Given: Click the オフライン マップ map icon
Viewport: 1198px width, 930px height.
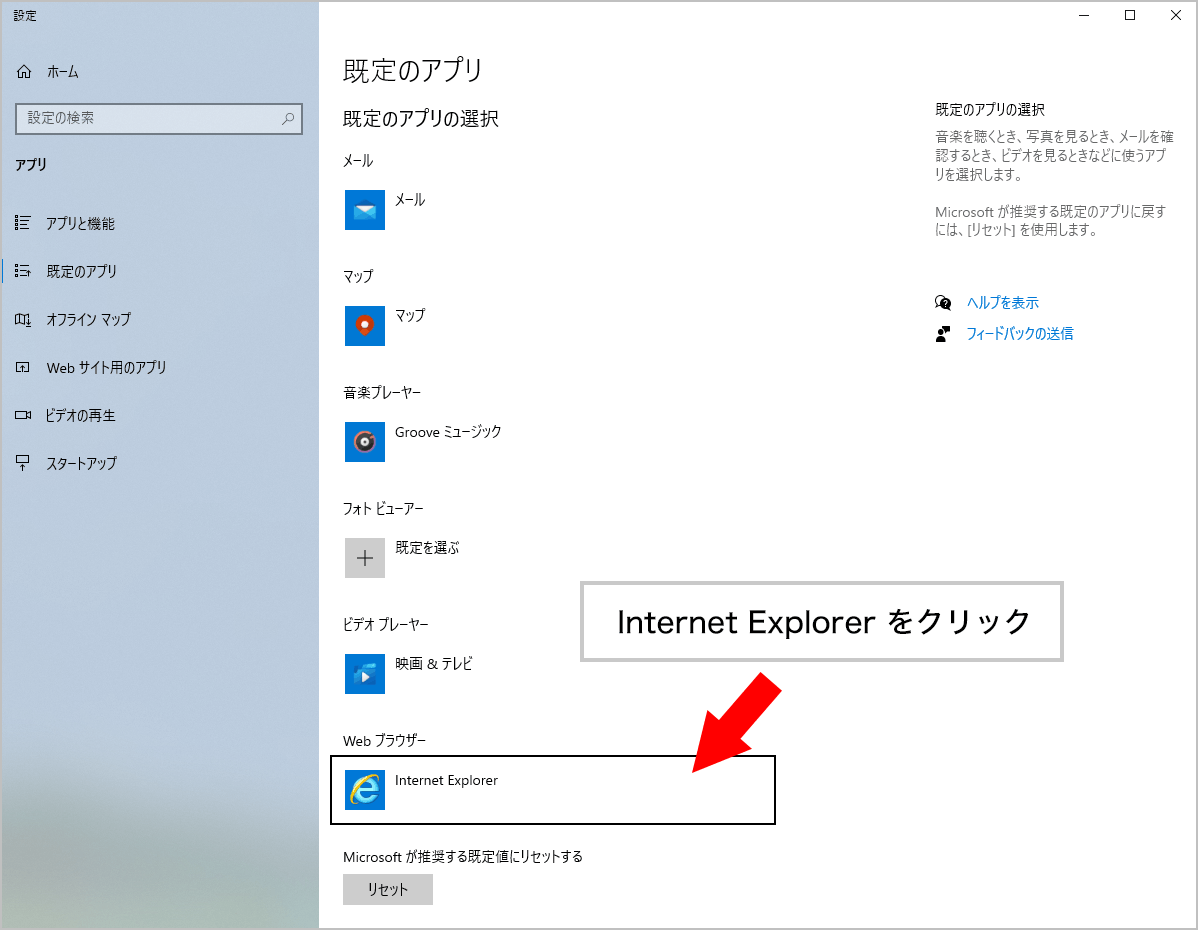Looking at the screenshot, I should [23, 319].
